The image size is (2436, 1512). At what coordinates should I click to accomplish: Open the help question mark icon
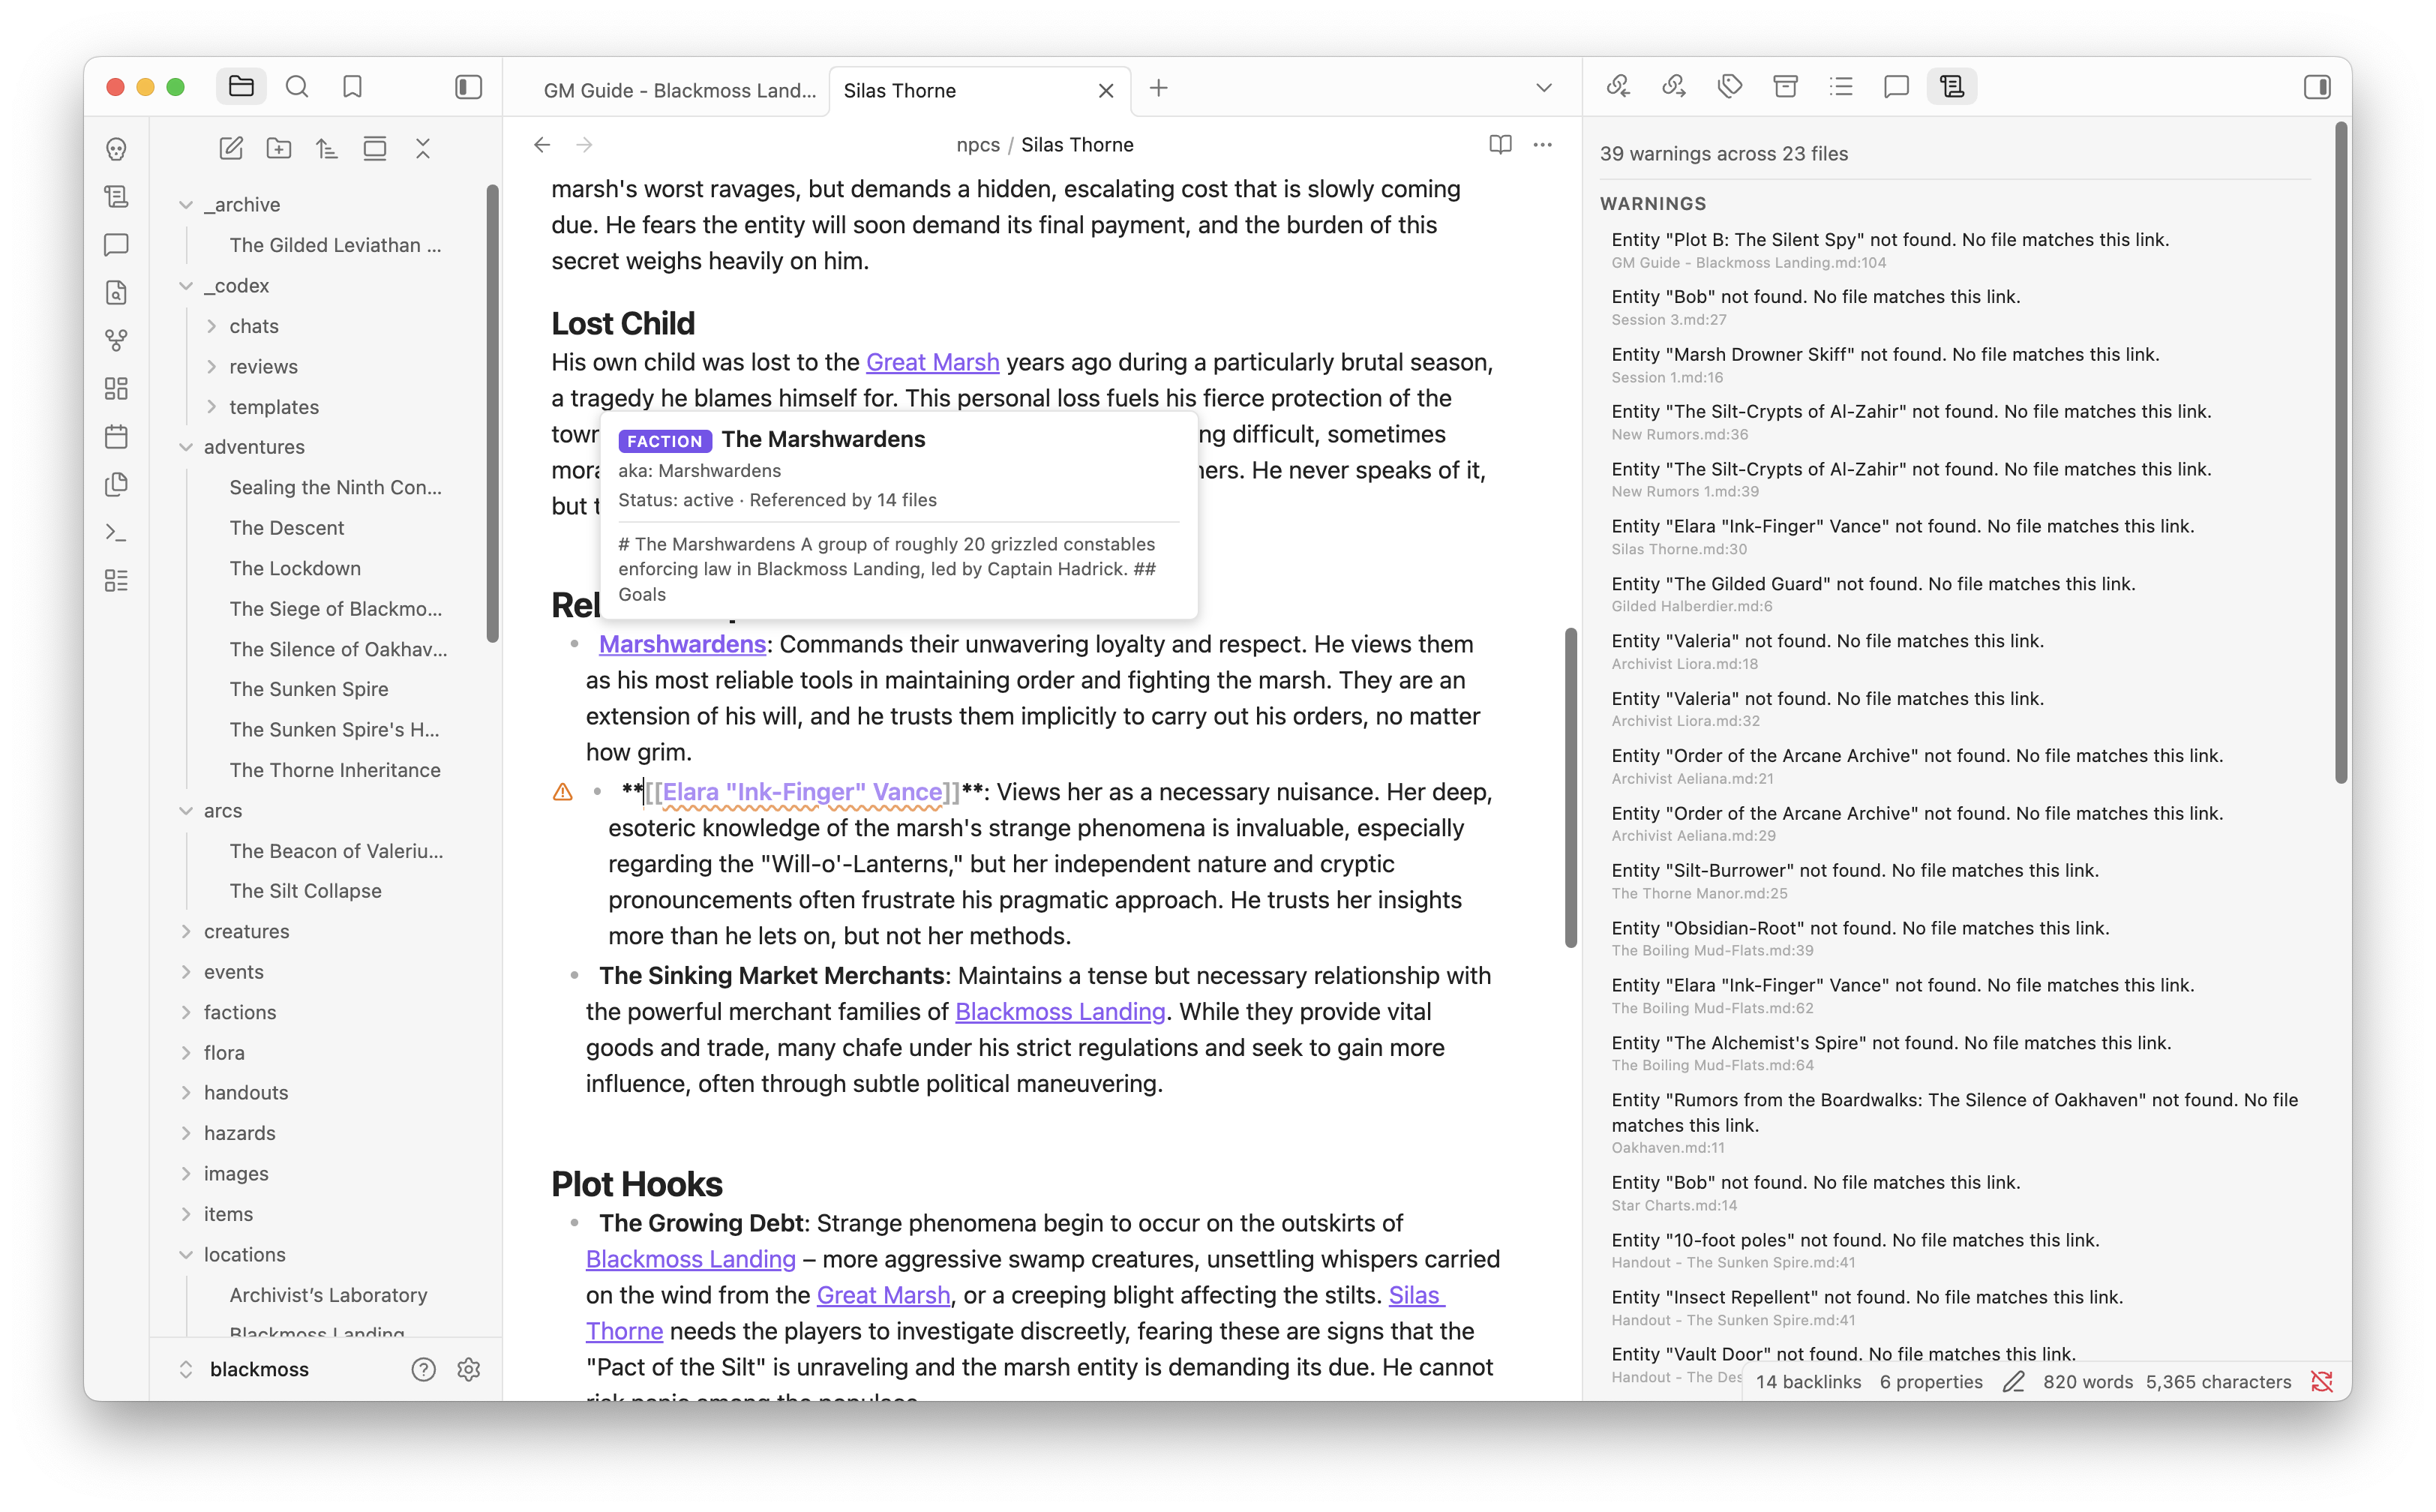click(x=424, y=1369)
